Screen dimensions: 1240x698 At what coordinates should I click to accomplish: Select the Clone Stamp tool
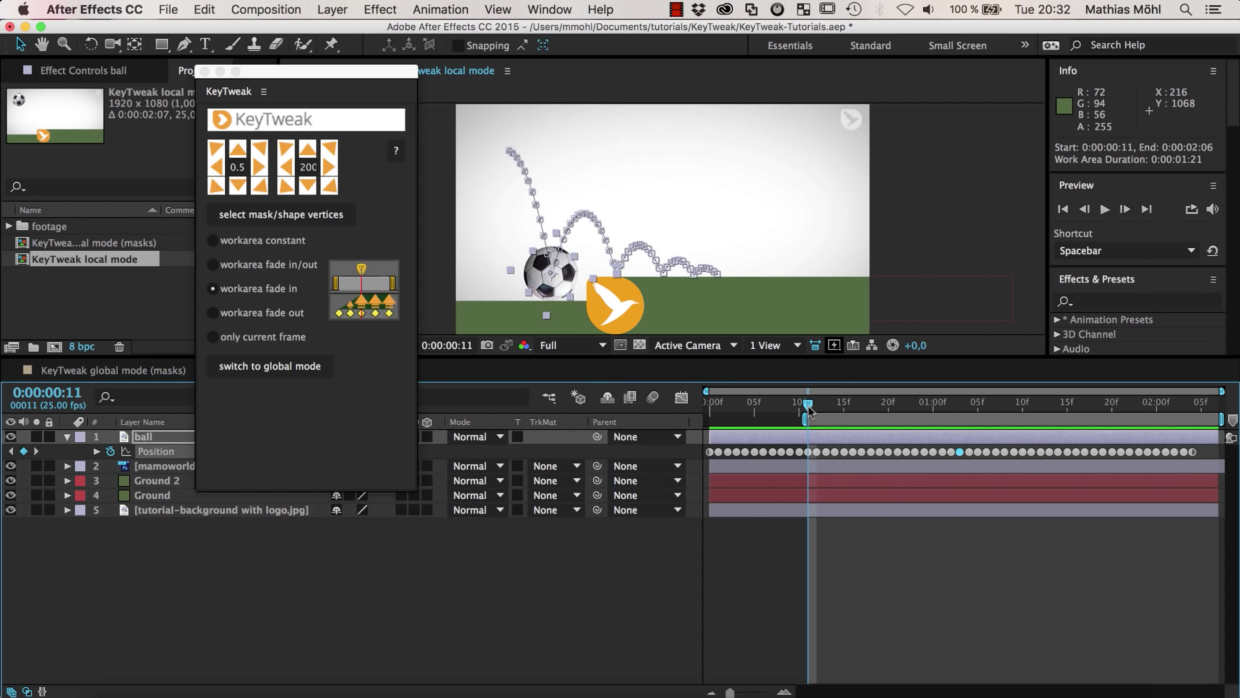coord(254,45)
